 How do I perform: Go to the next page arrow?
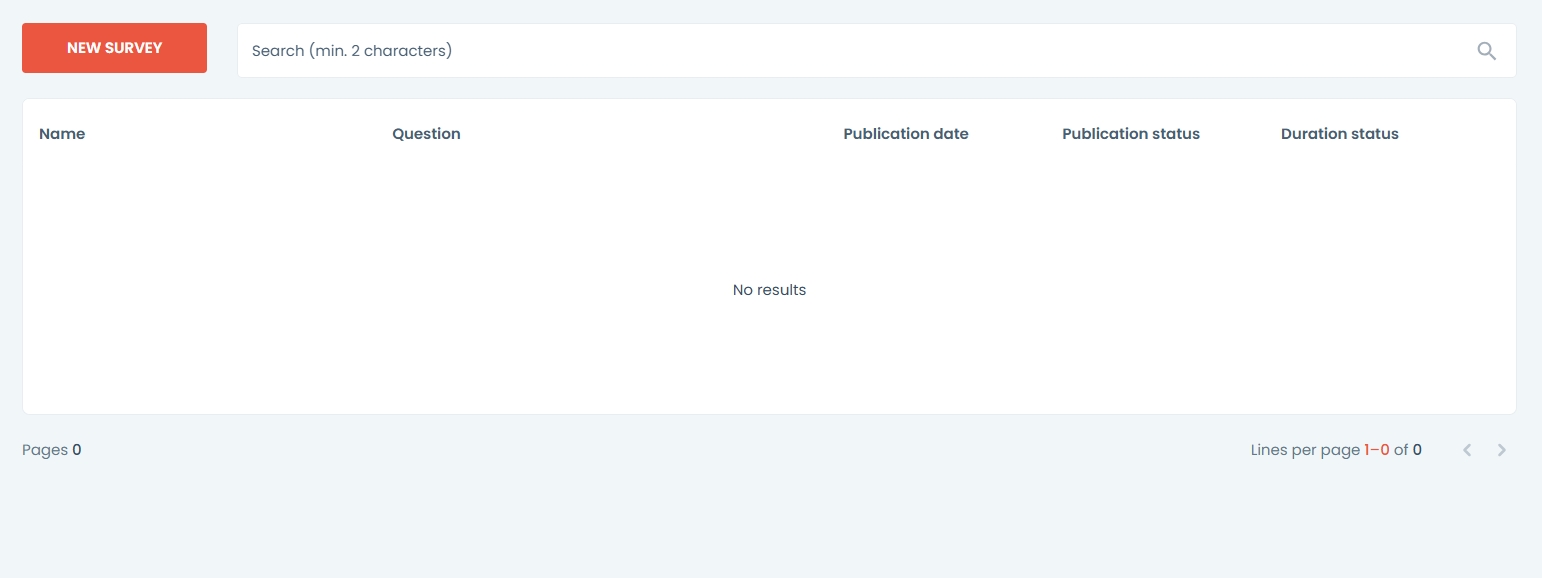click(1501, 450)
